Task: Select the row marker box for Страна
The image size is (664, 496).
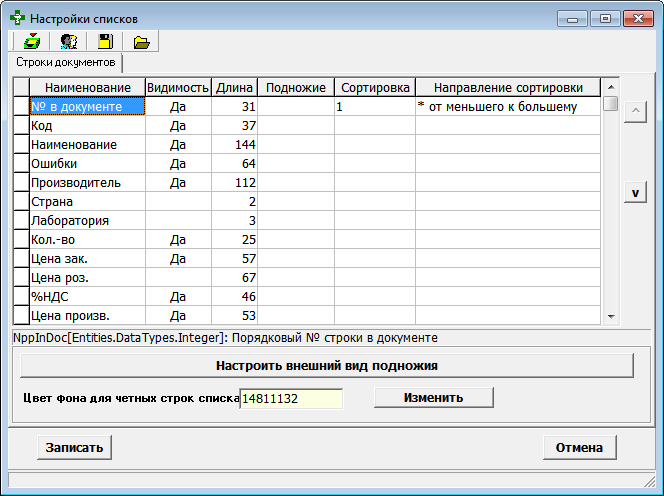Action: click(x=20, y=202)
